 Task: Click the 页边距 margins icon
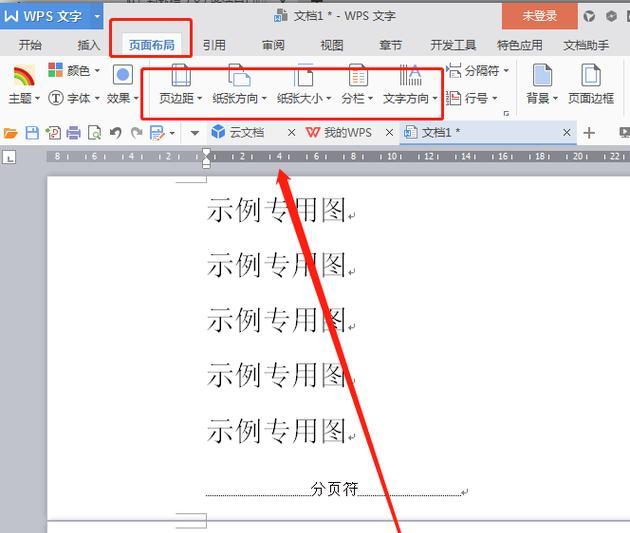tap(181, 75)
